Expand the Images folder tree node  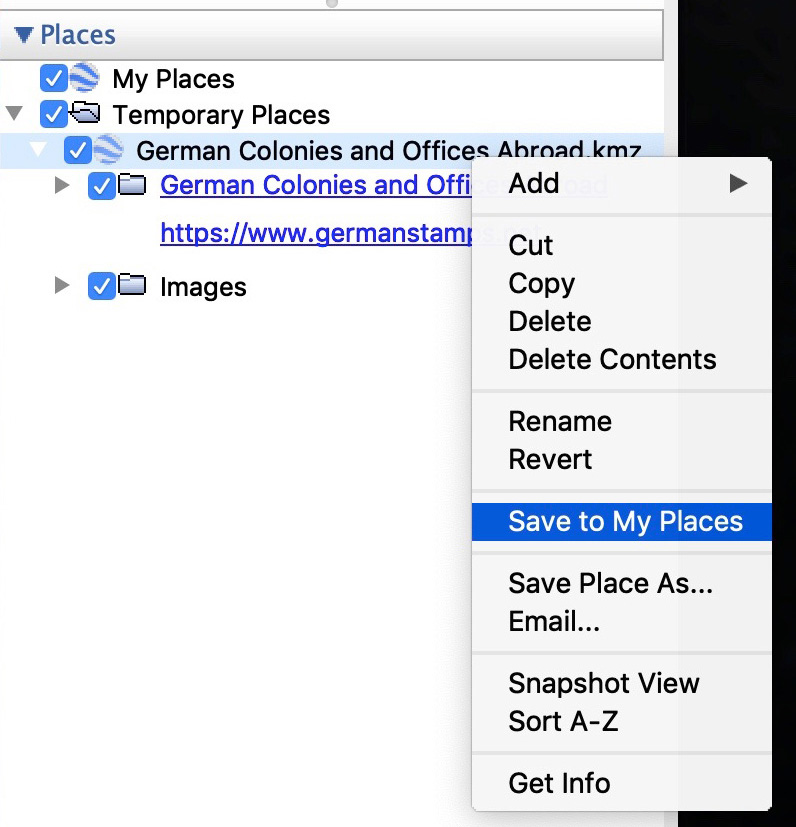[x=62, y=286]
